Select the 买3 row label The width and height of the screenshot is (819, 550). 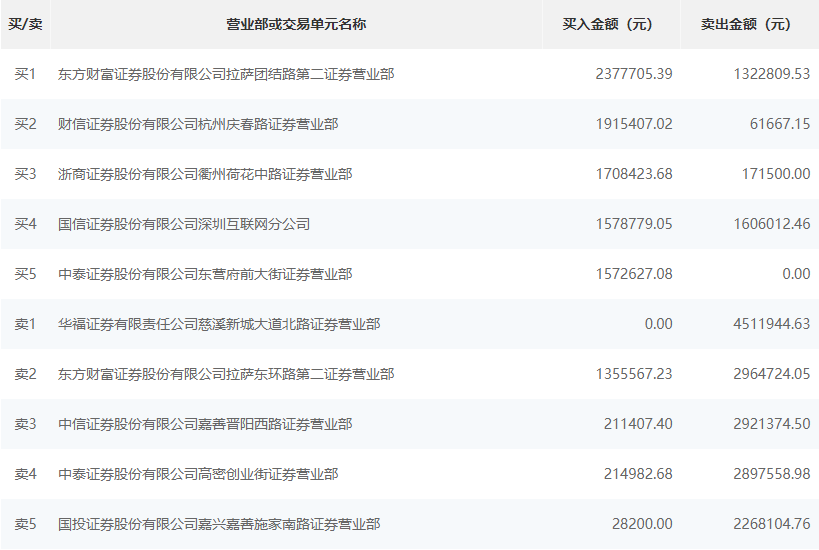(x=25, y=174)
